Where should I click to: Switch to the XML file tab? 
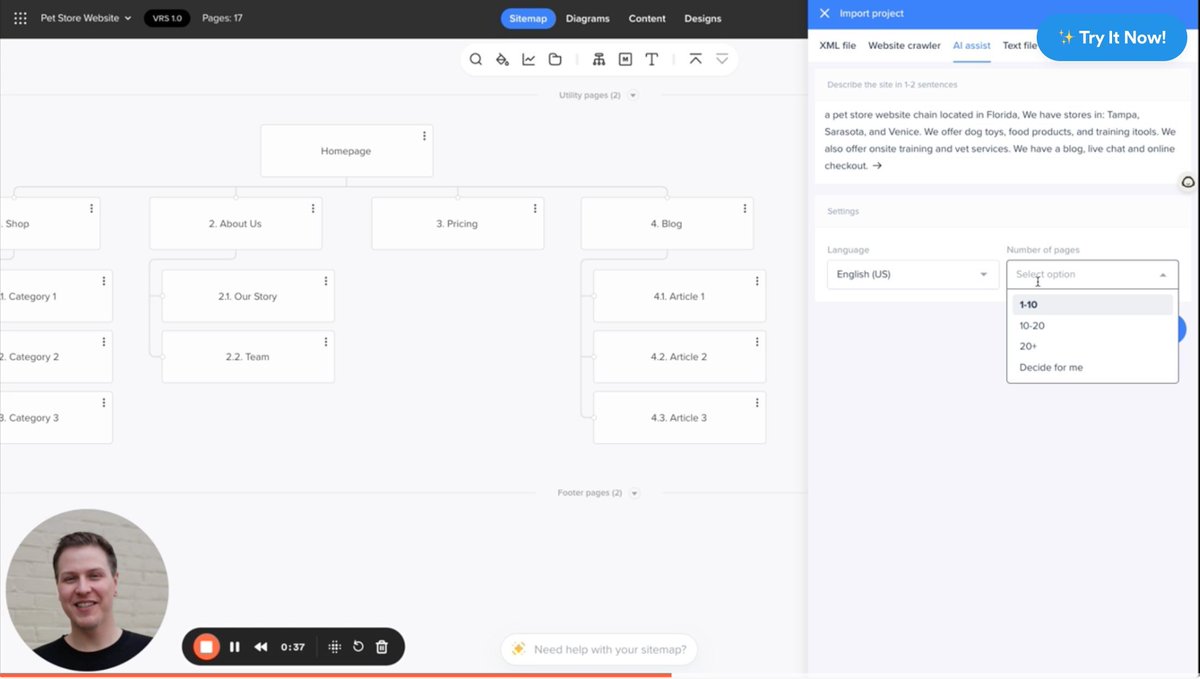click(838, 46)
